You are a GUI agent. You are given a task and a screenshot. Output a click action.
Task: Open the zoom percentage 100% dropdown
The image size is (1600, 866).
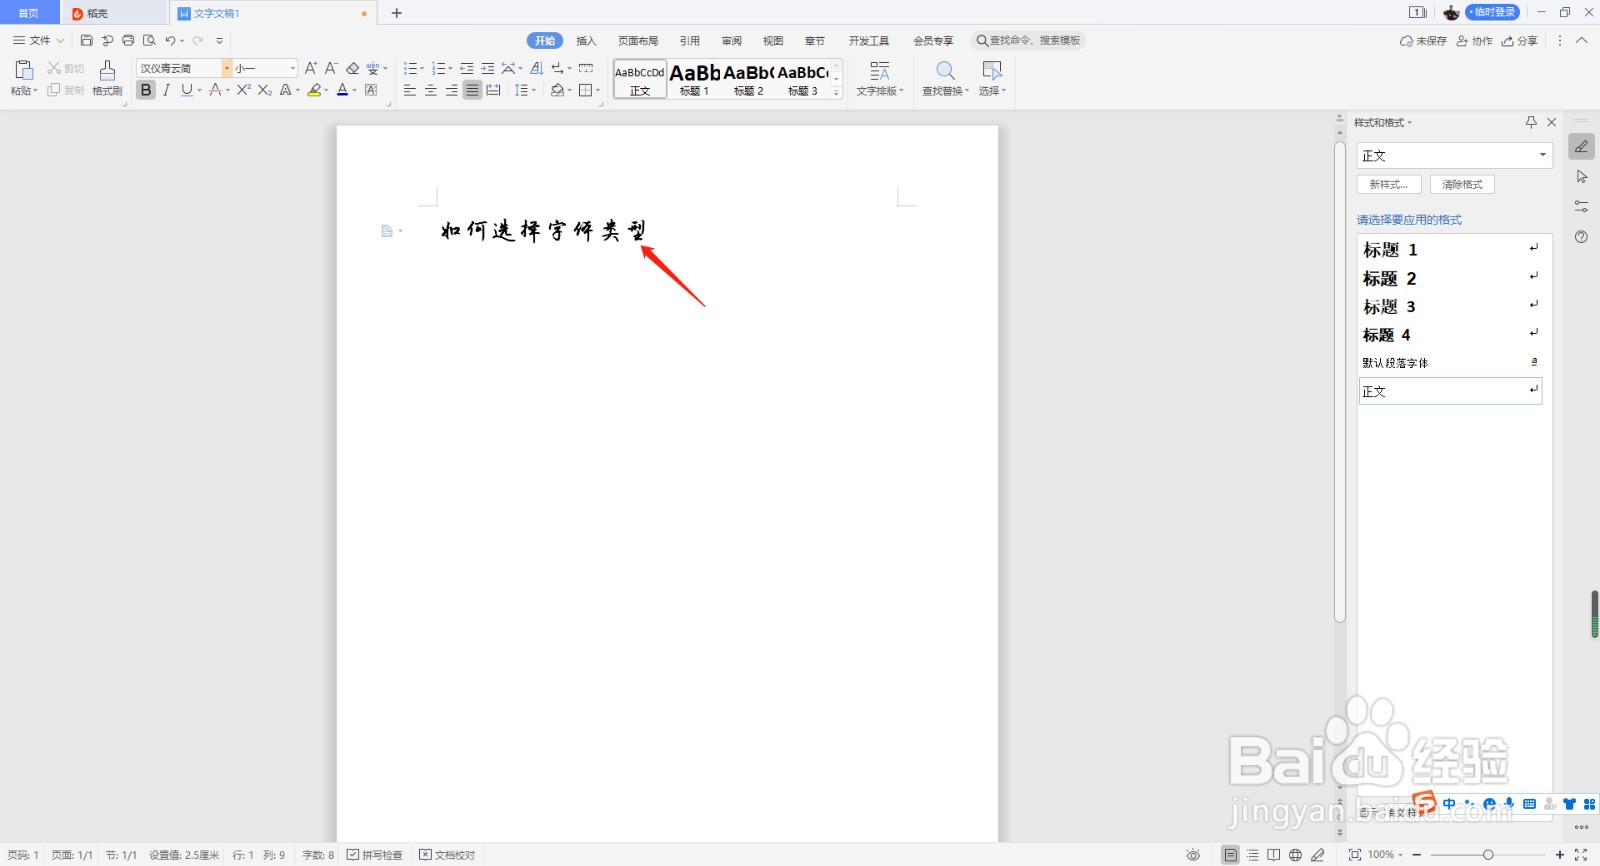[1385, 855]
